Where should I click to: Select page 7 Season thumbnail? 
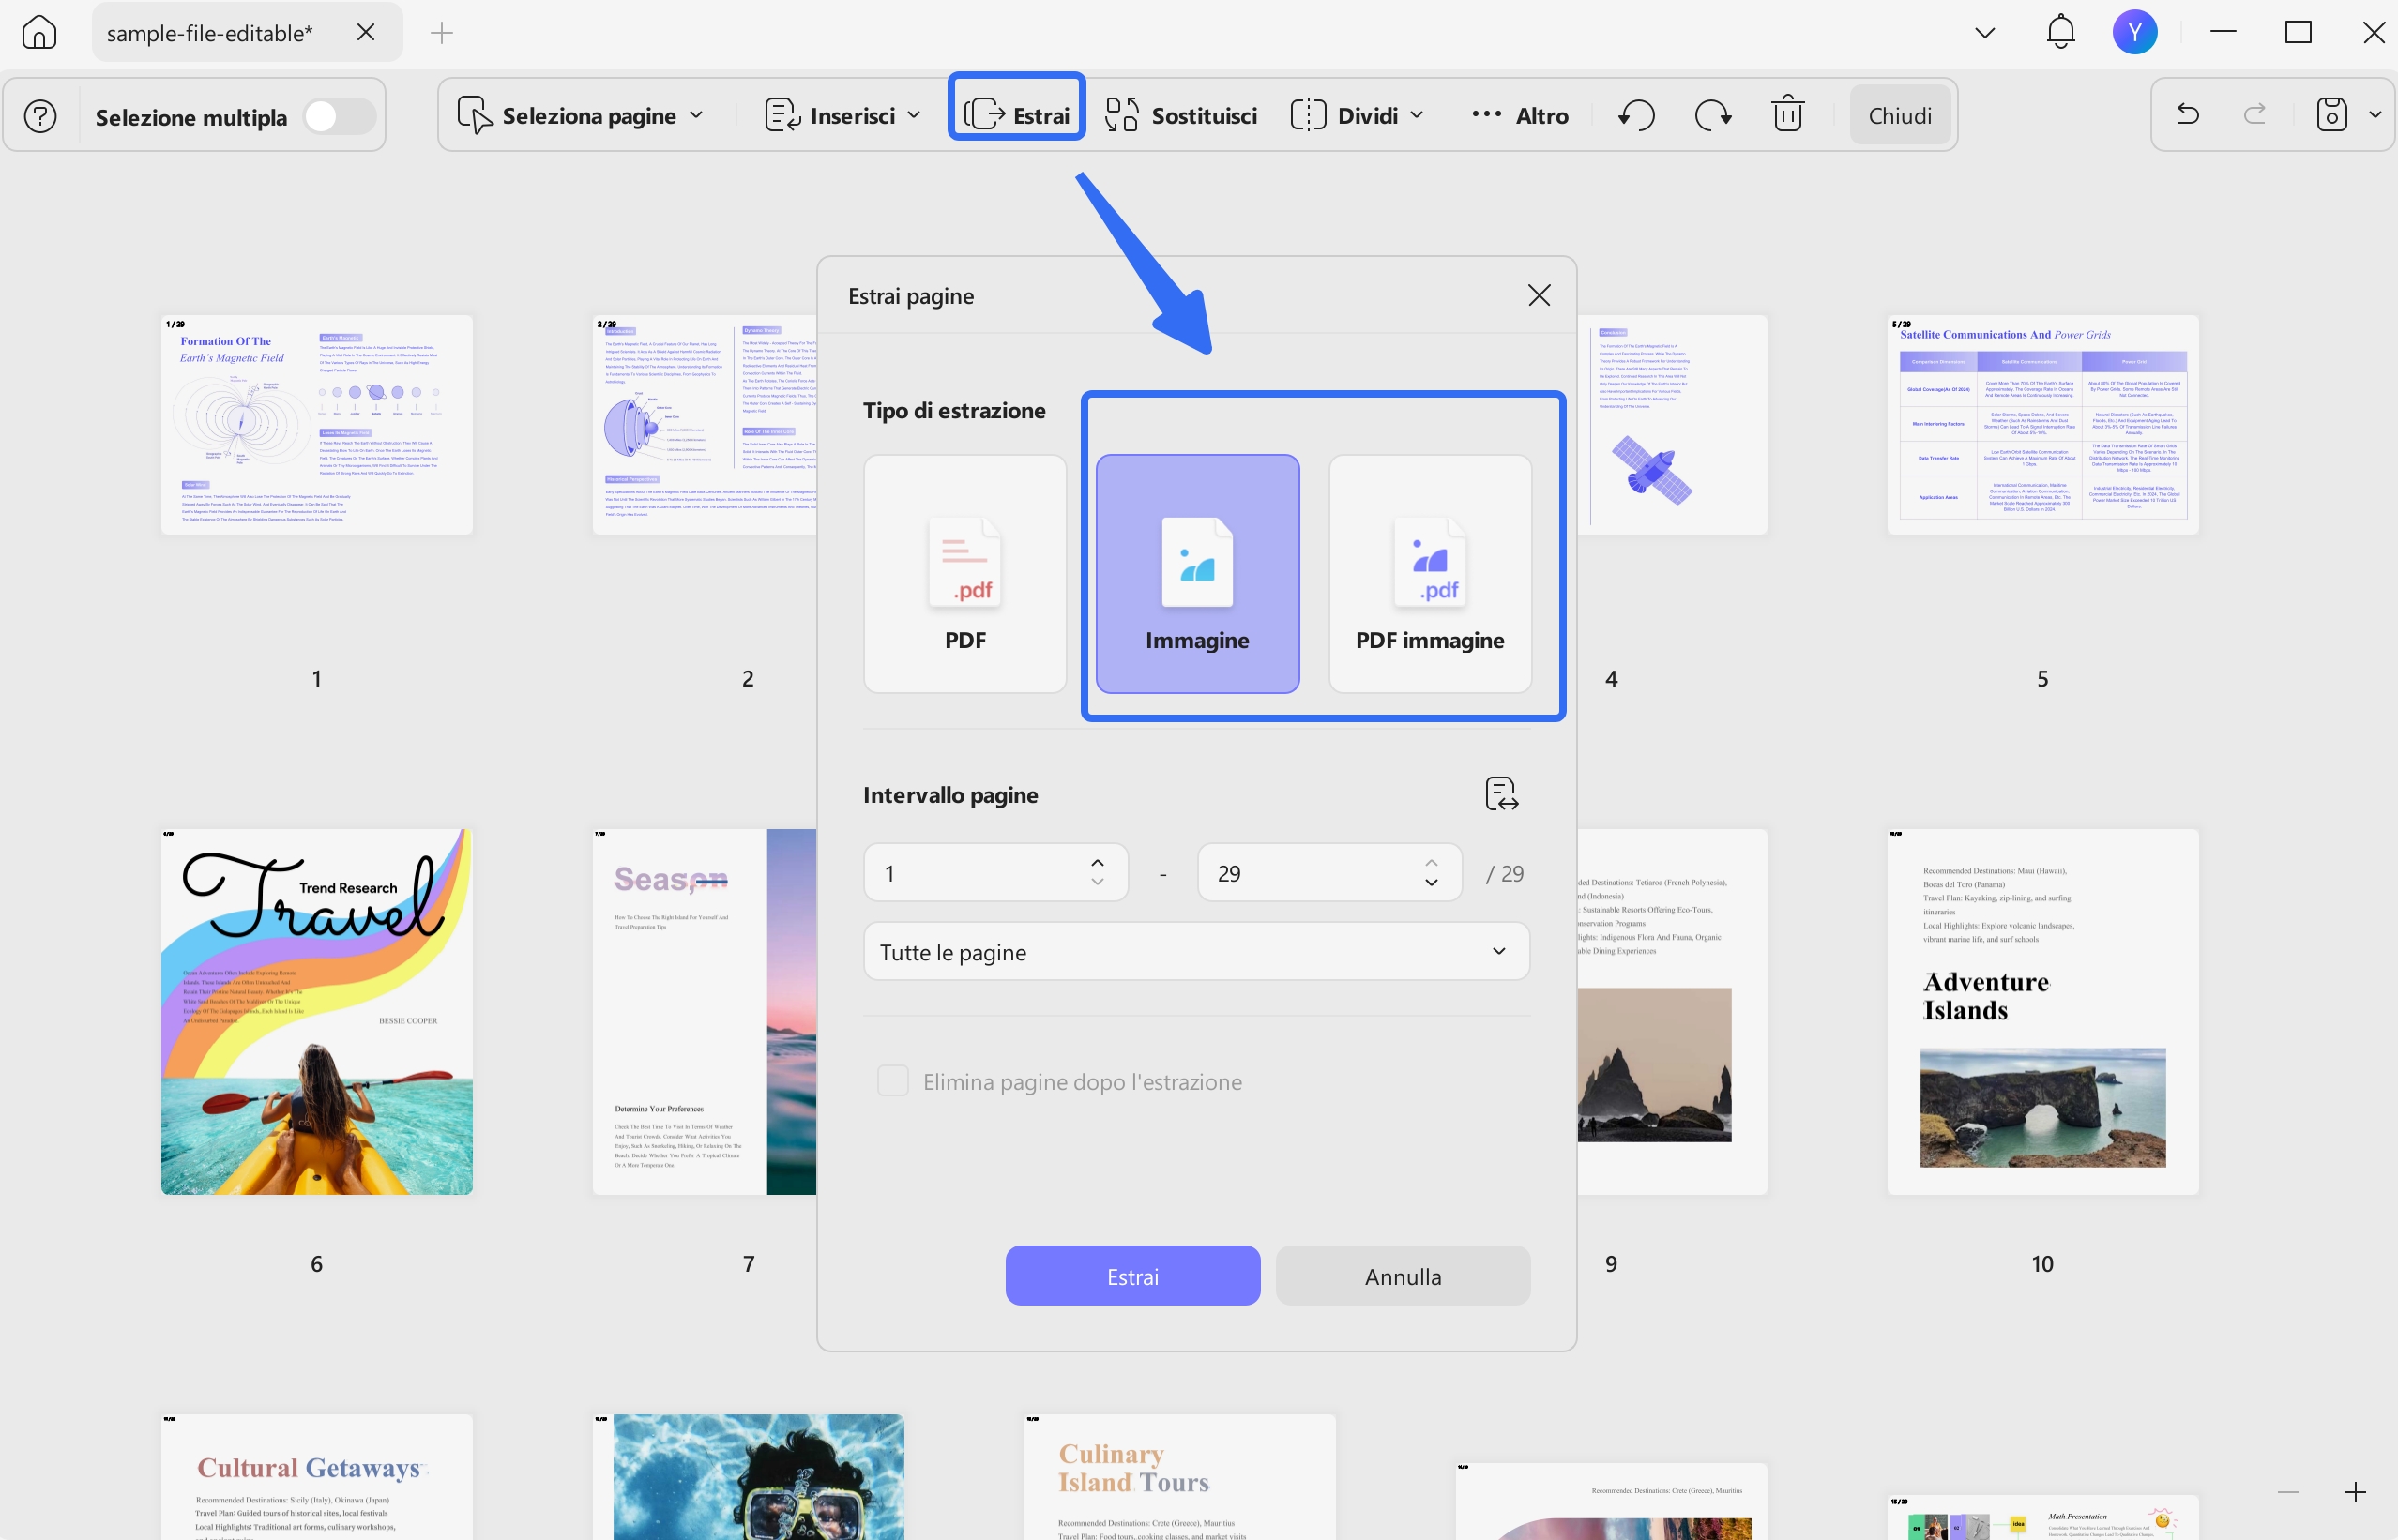pos(704,1011)
